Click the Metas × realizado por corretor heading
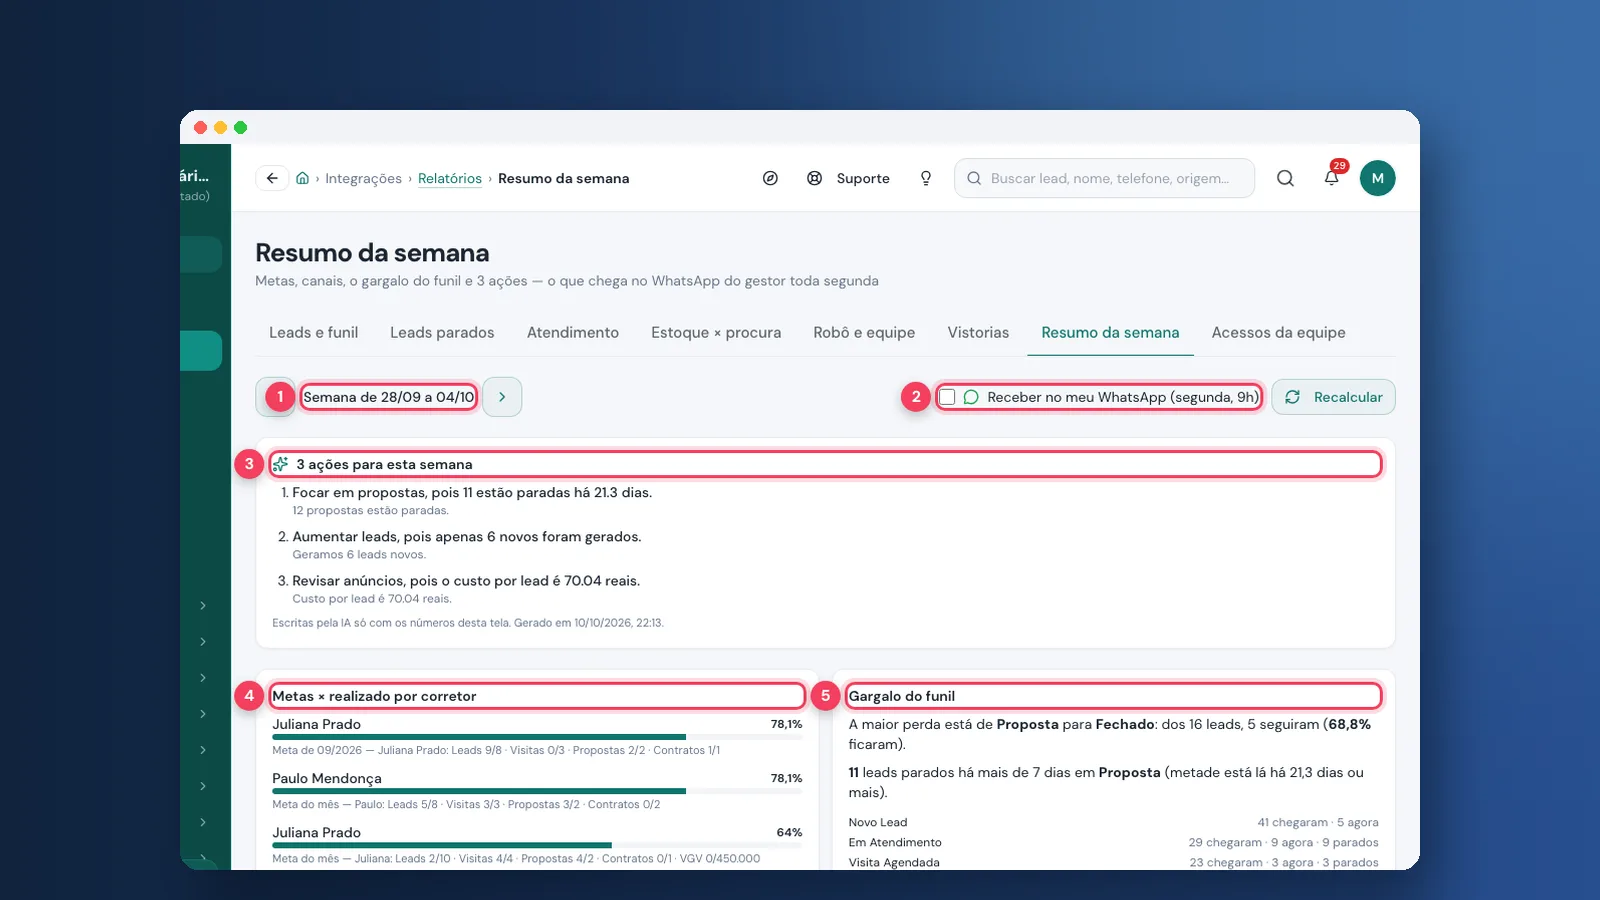The height and width of the screenshot is (900, 1600). tap(374, 696)
